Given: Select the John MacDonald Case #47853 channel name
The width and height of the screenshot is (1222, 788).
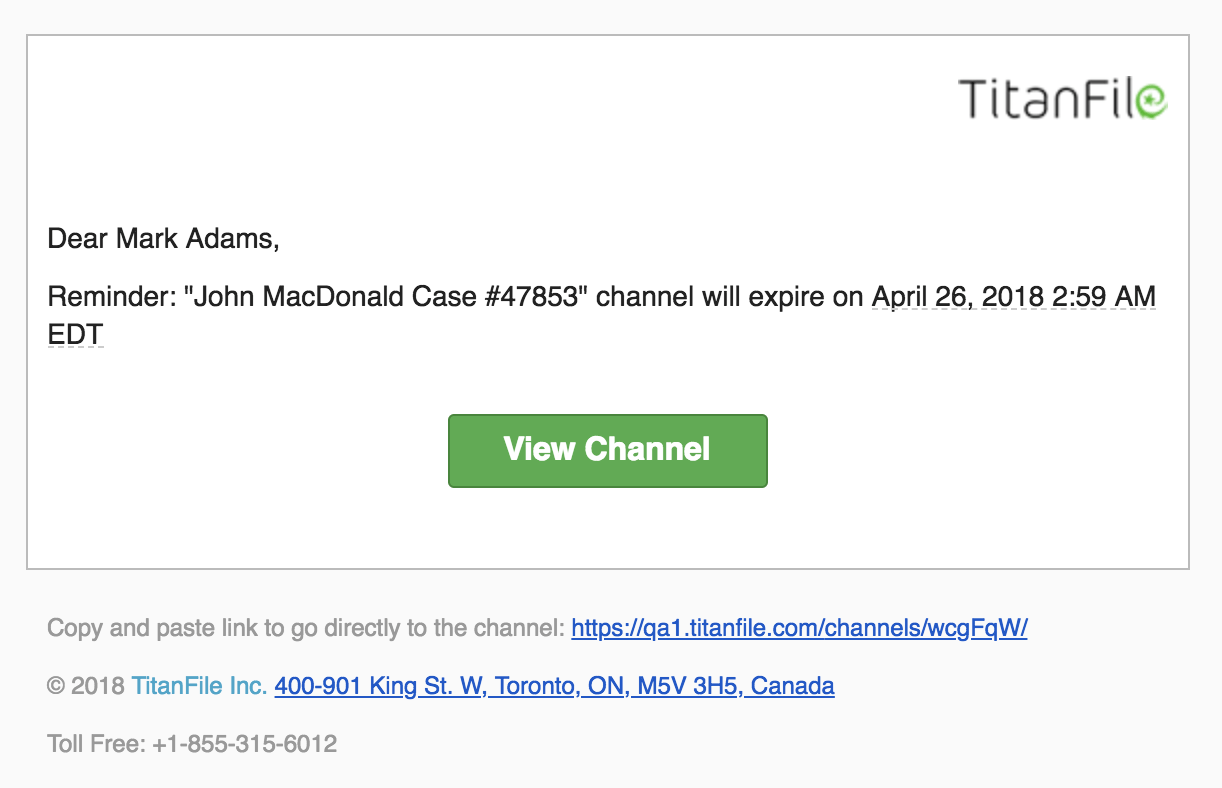Looking at the screenshot, I should point(388,297).
